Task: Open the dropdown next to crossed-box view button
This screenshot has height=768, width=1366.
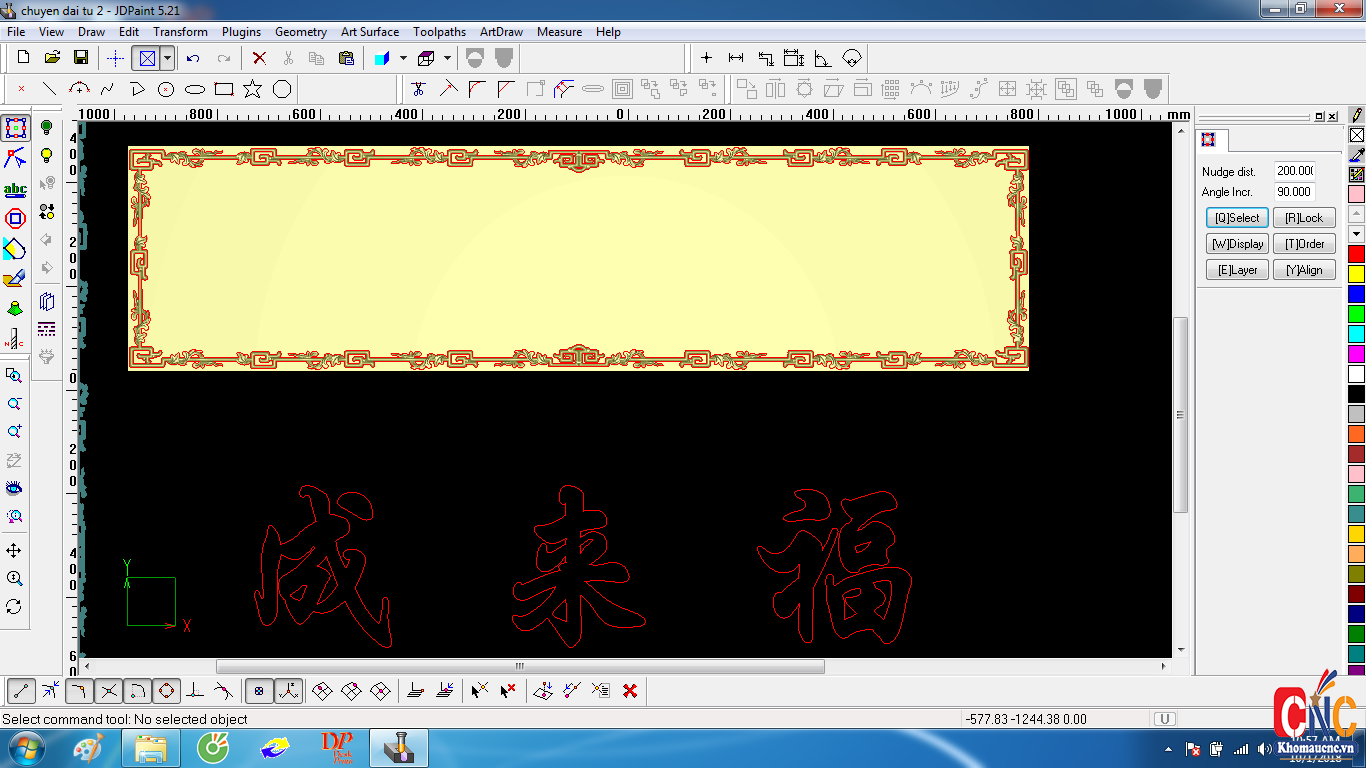Action: tap(167, 58)
